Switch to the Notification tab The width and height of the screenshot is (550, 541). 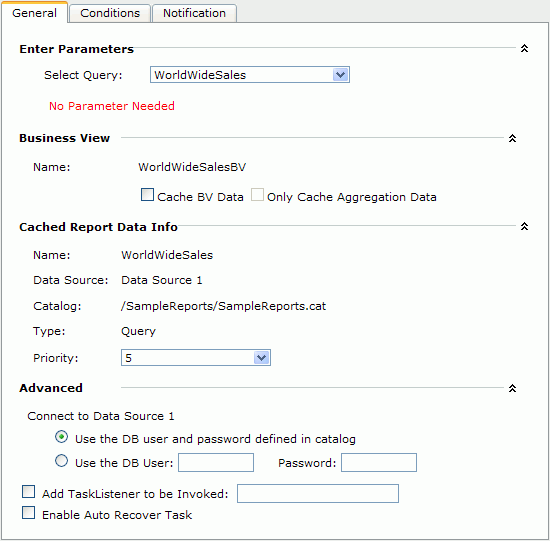(194, 13)
